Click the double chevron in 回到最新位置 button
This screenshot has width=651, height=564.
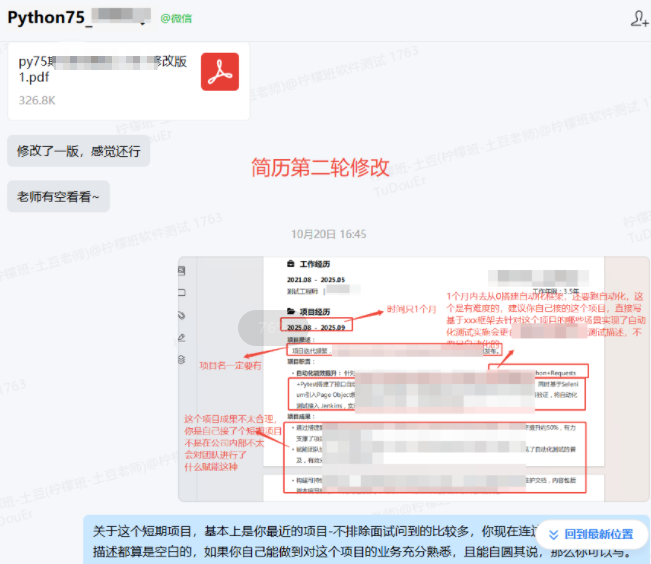(550, 534)
